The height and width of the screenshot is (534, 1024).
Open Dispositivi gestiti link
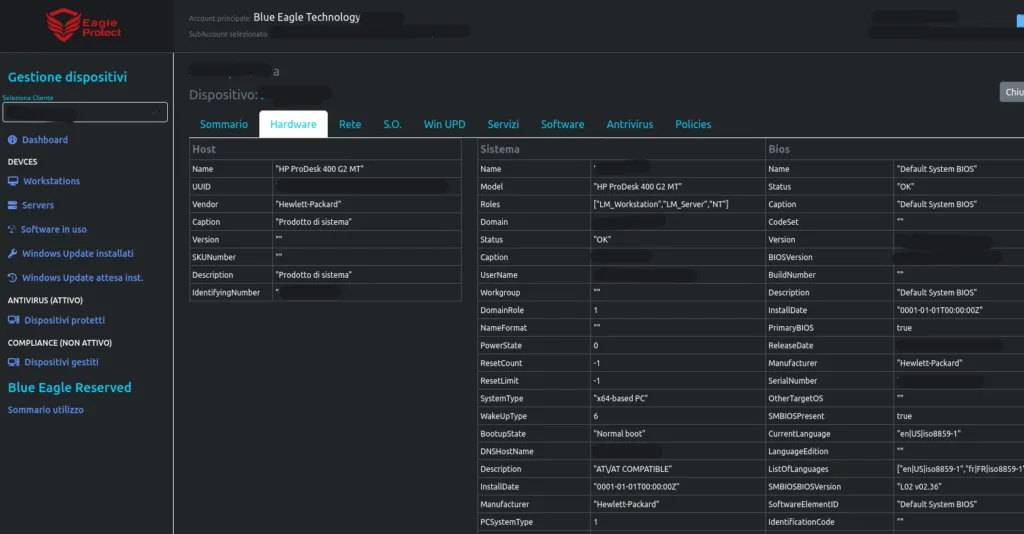tap(61, 362)
